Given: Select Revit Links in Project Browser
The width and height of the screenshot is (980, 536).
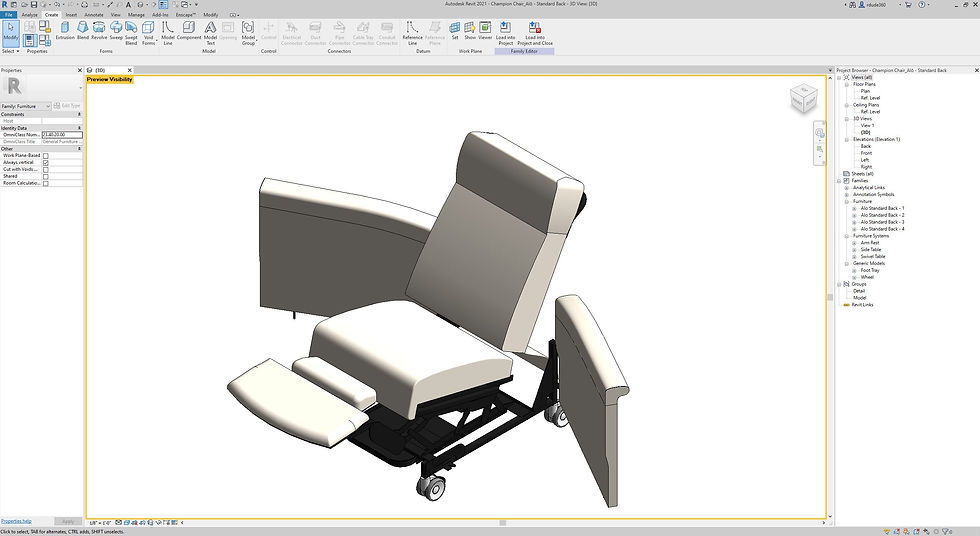Looking at the screenshot, I should 862,305.
